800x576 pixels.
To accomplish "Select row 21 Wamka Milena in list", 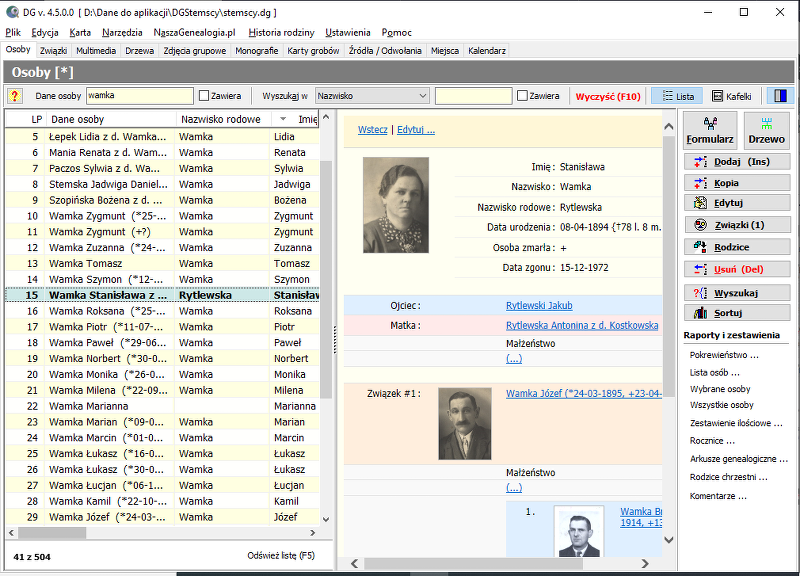I will (162, 390).
